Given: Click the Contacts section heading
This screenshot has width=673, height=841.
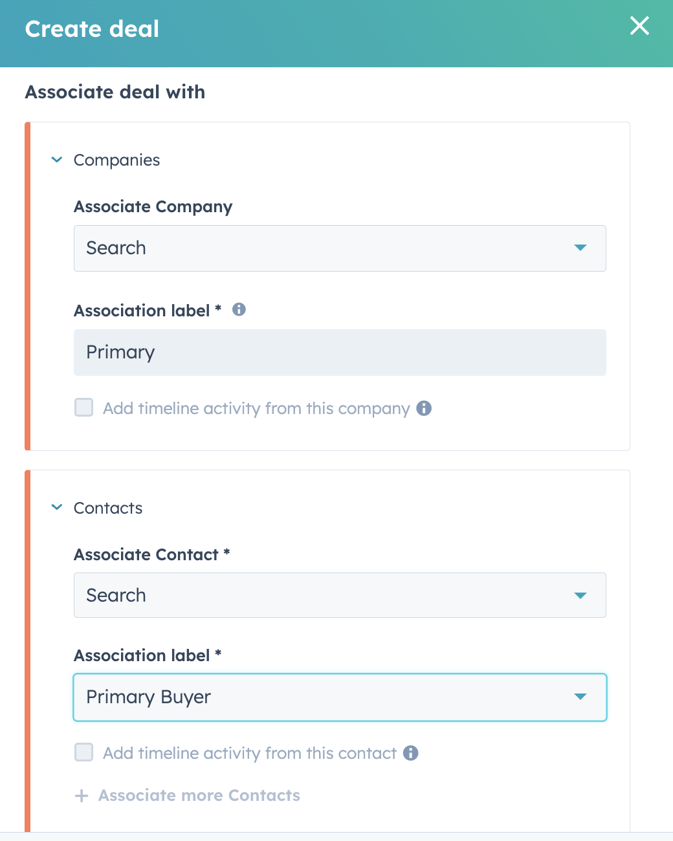Looking at the screenshot, I should pos(108,508).
